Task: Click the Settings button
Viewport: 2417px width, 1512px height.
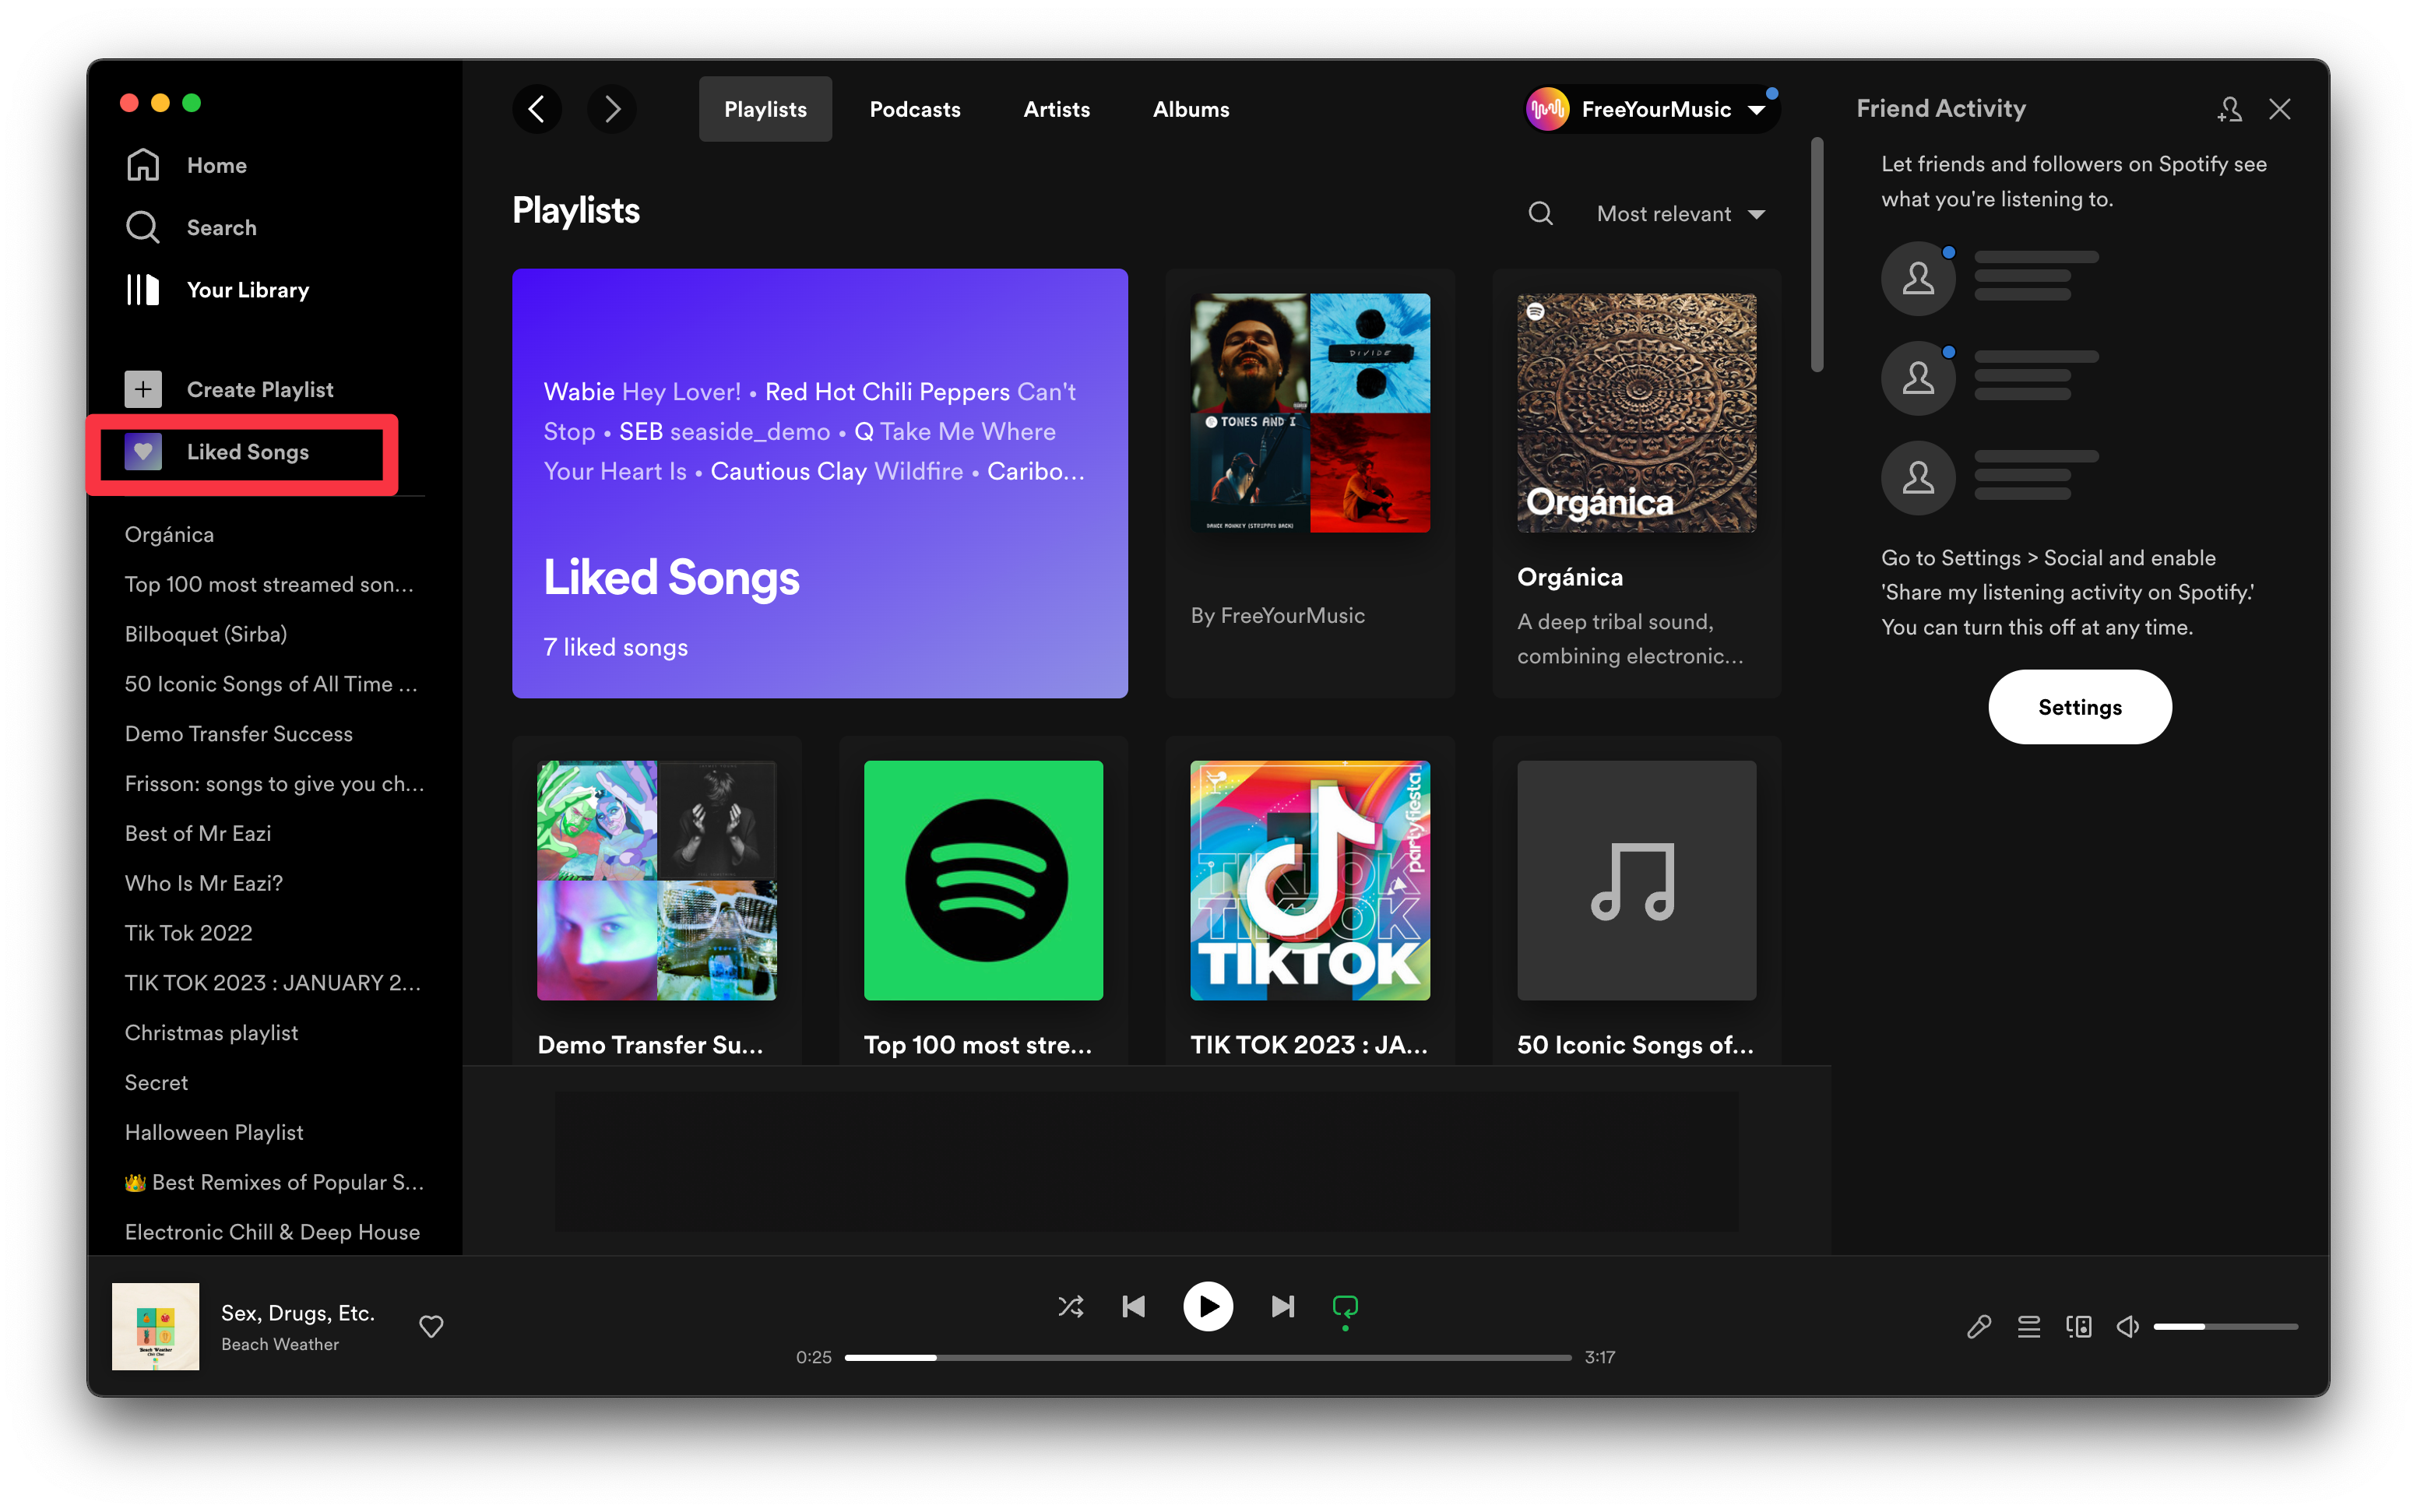Action: [x=2080, y=707]
